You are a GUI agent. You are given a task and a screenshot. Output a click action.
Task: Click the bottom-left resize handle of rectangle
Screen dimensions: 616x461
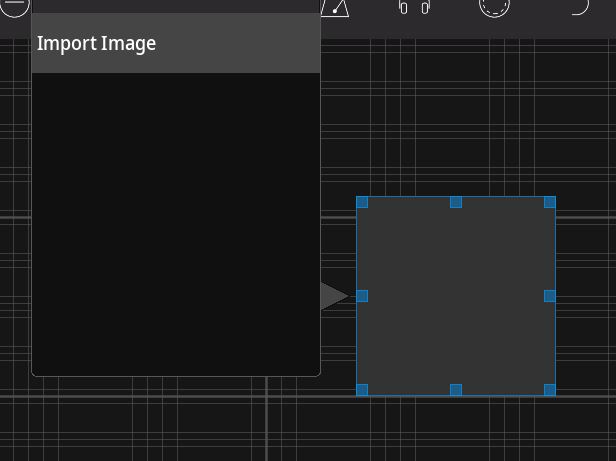pyautogui.click(x=362, y=390)
